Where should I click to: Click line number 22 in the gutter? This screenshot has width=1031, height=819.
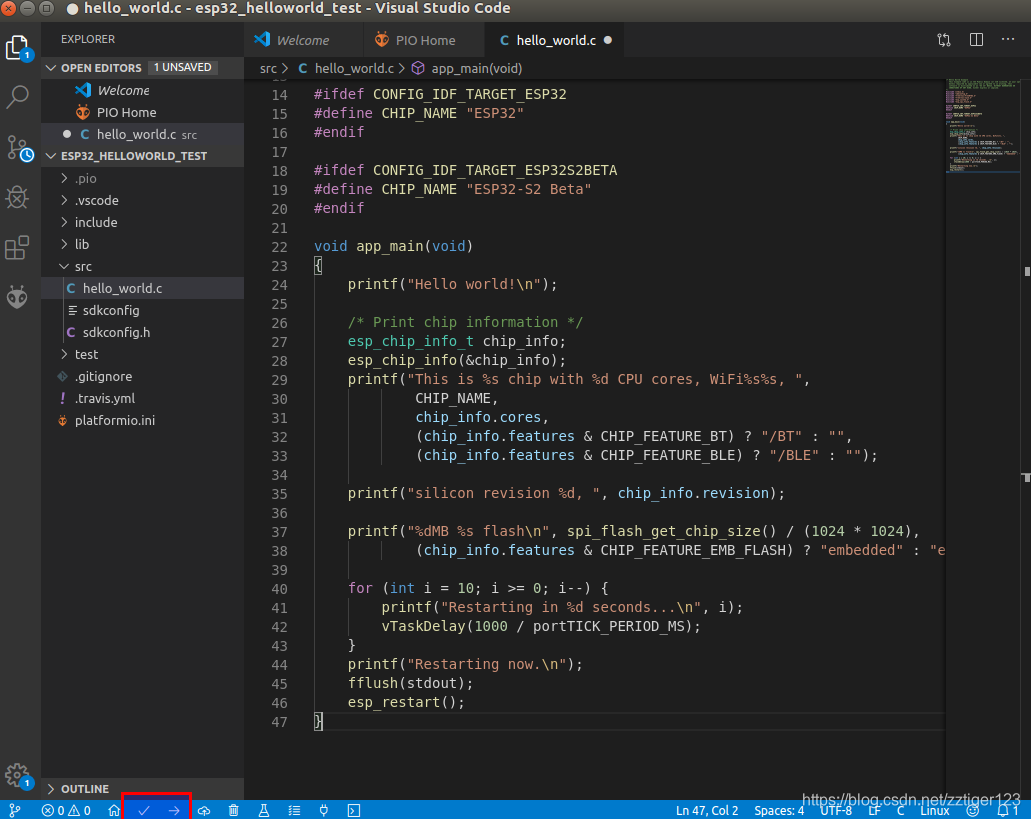(x=279, y=247)
